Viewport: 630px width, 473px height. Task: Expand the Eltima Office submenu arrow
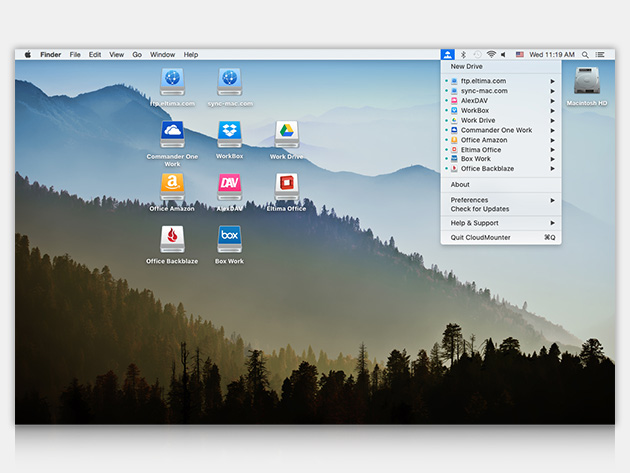552,149
